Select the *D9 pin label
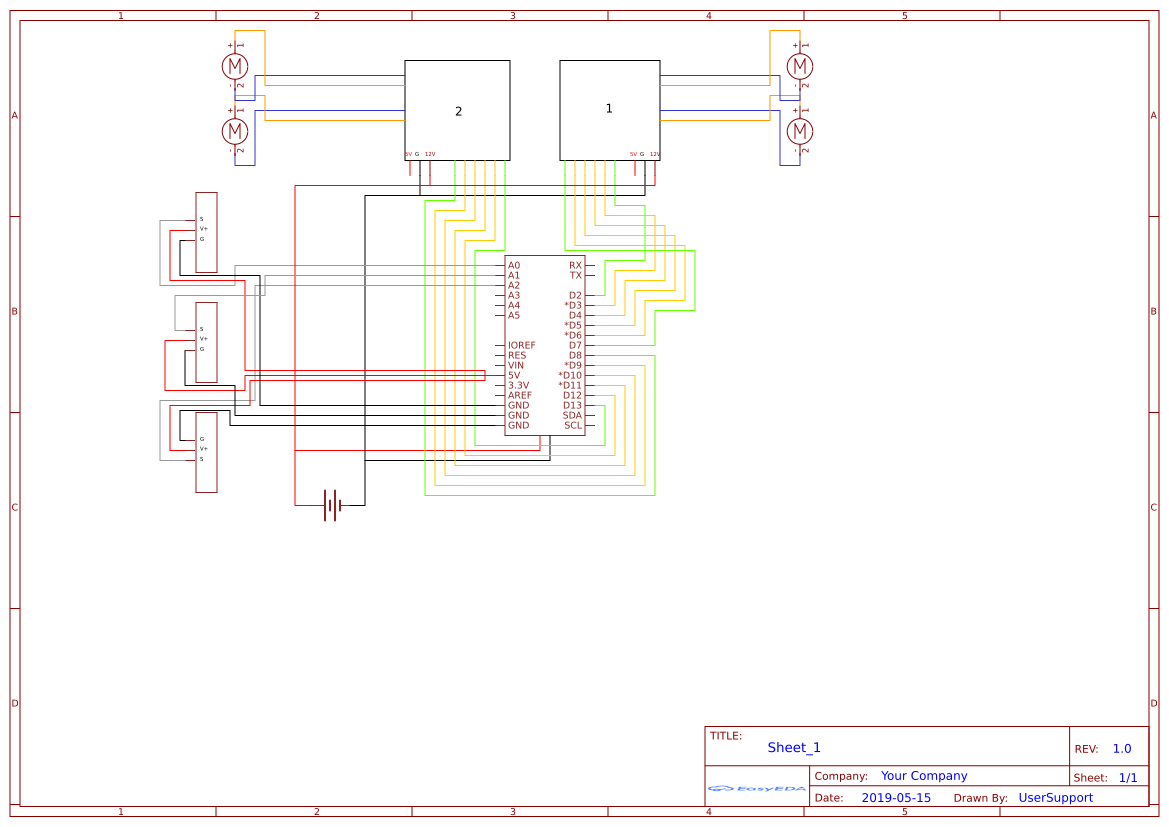 coord(573,365)
